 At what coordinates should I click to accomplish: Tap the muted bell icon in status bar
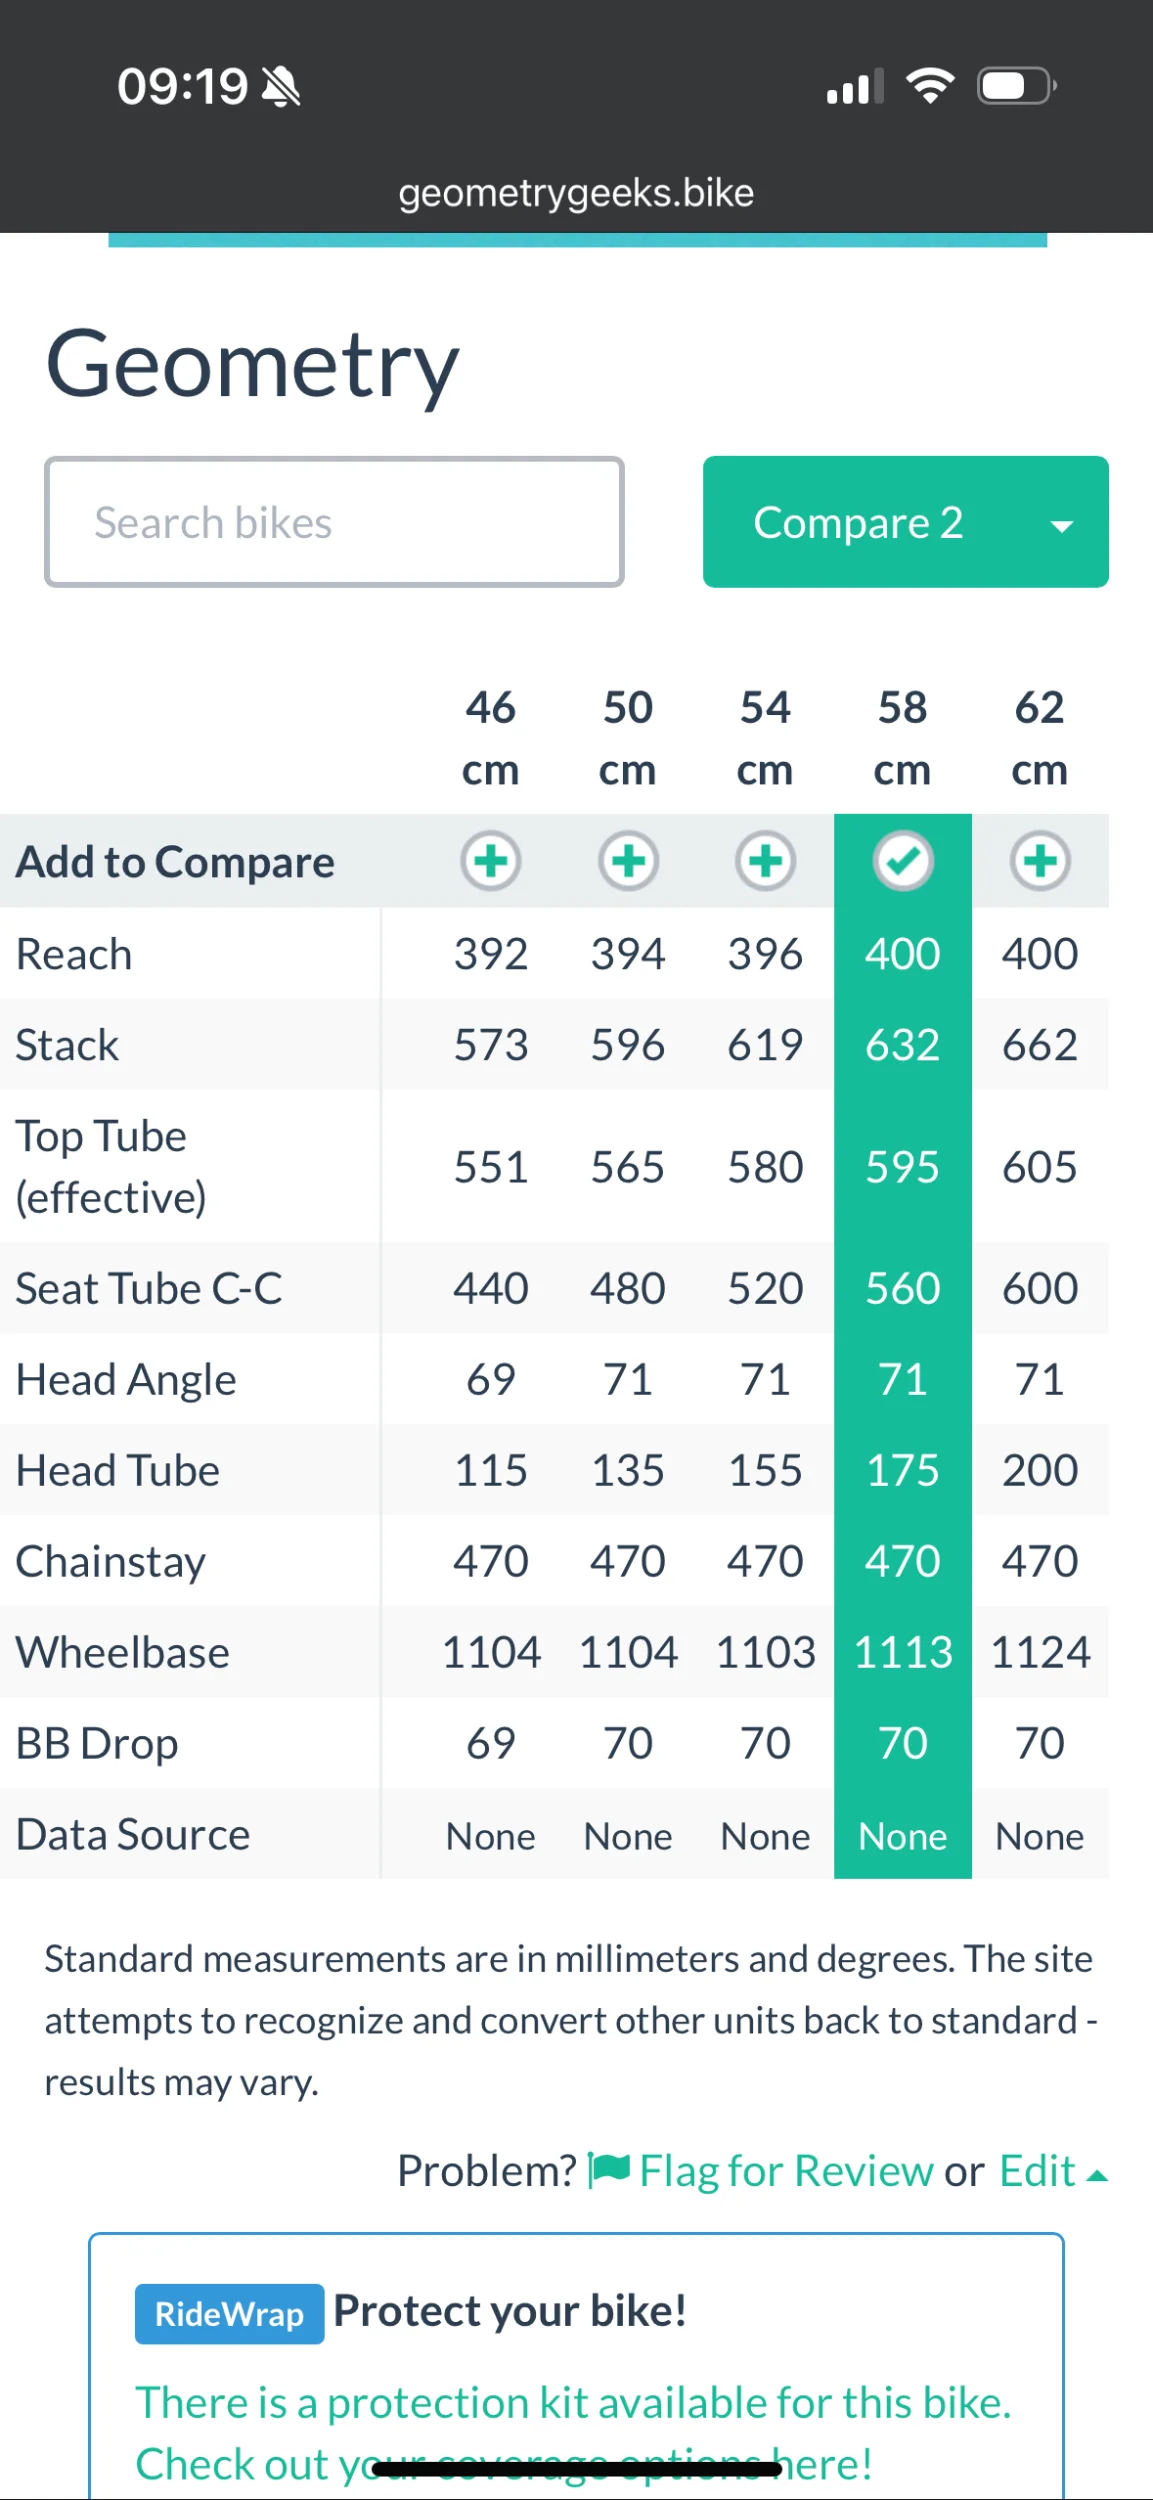(x=281, y=87)
